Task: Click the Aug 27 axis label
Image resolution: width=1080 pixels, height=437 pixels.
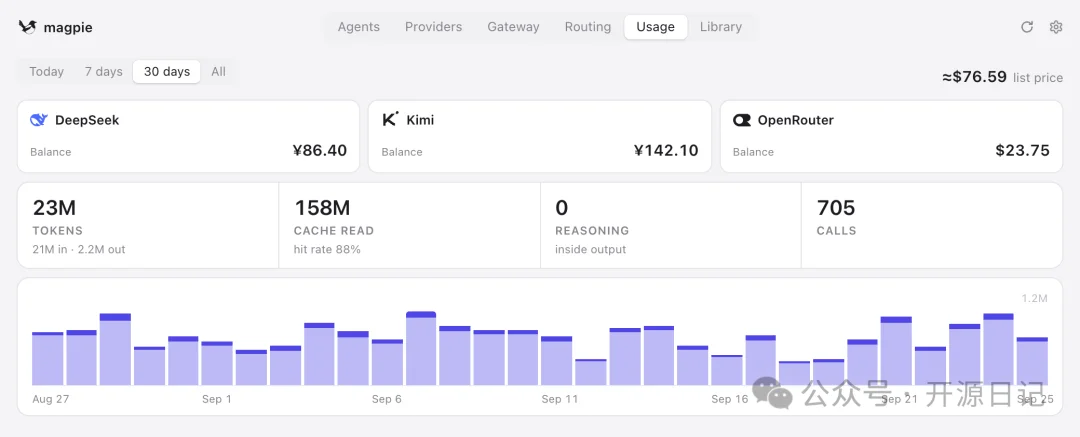Action: pos(51,399)
